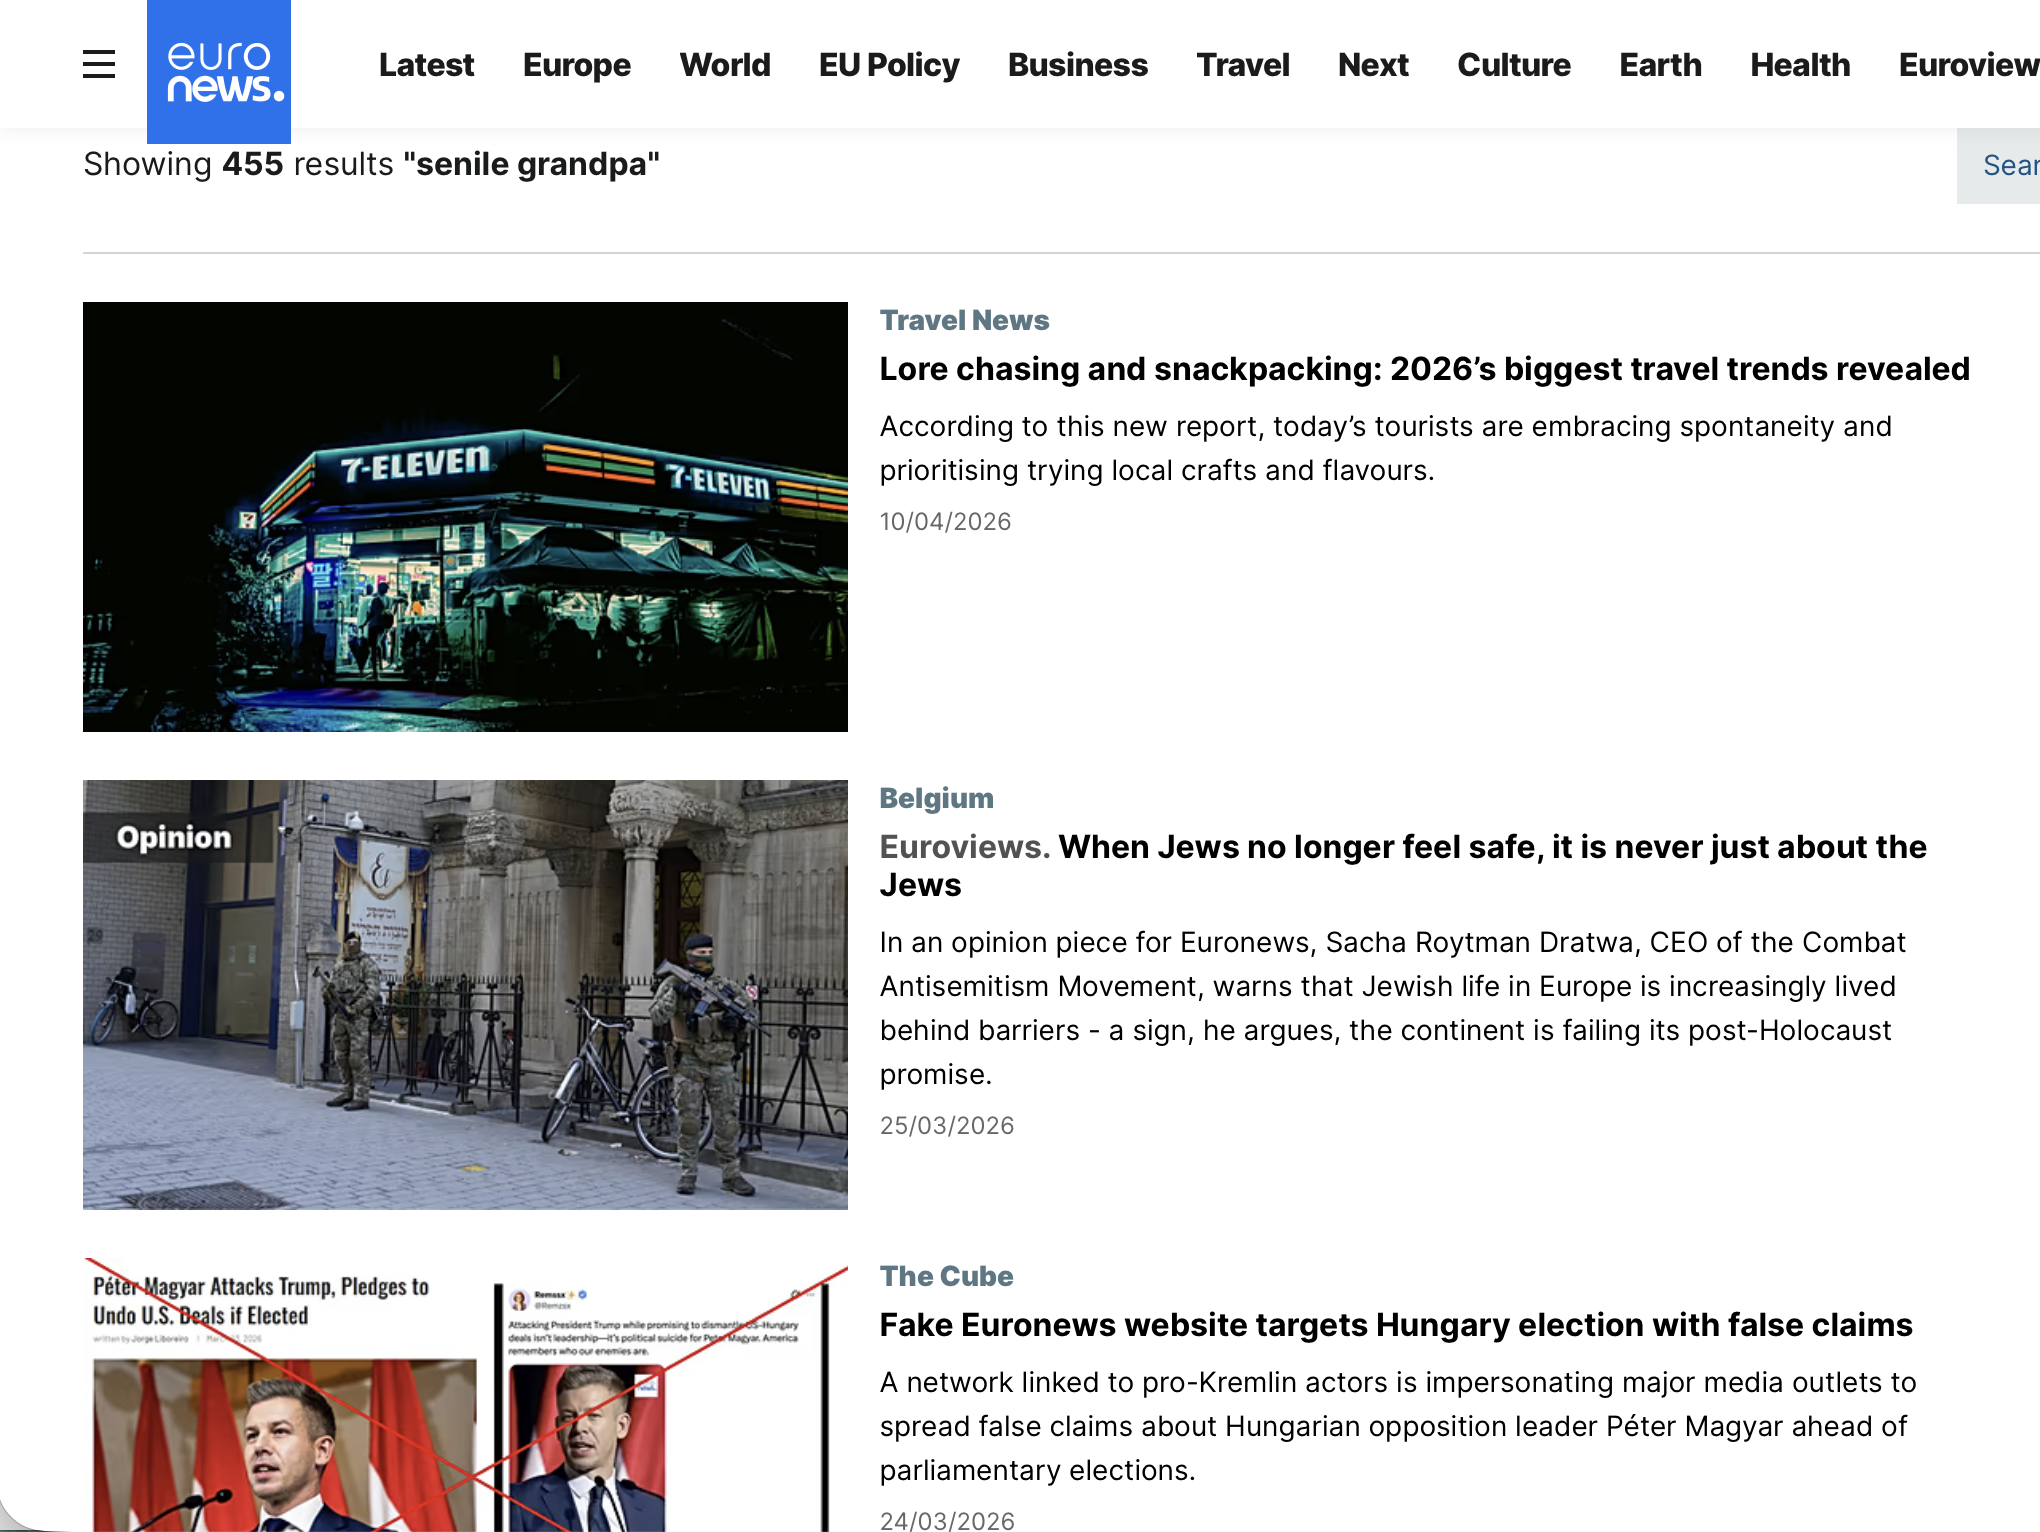Viewport: 2040px width, 1532px height.
Task: Open the Belgium category page
Action: point(936,797)
